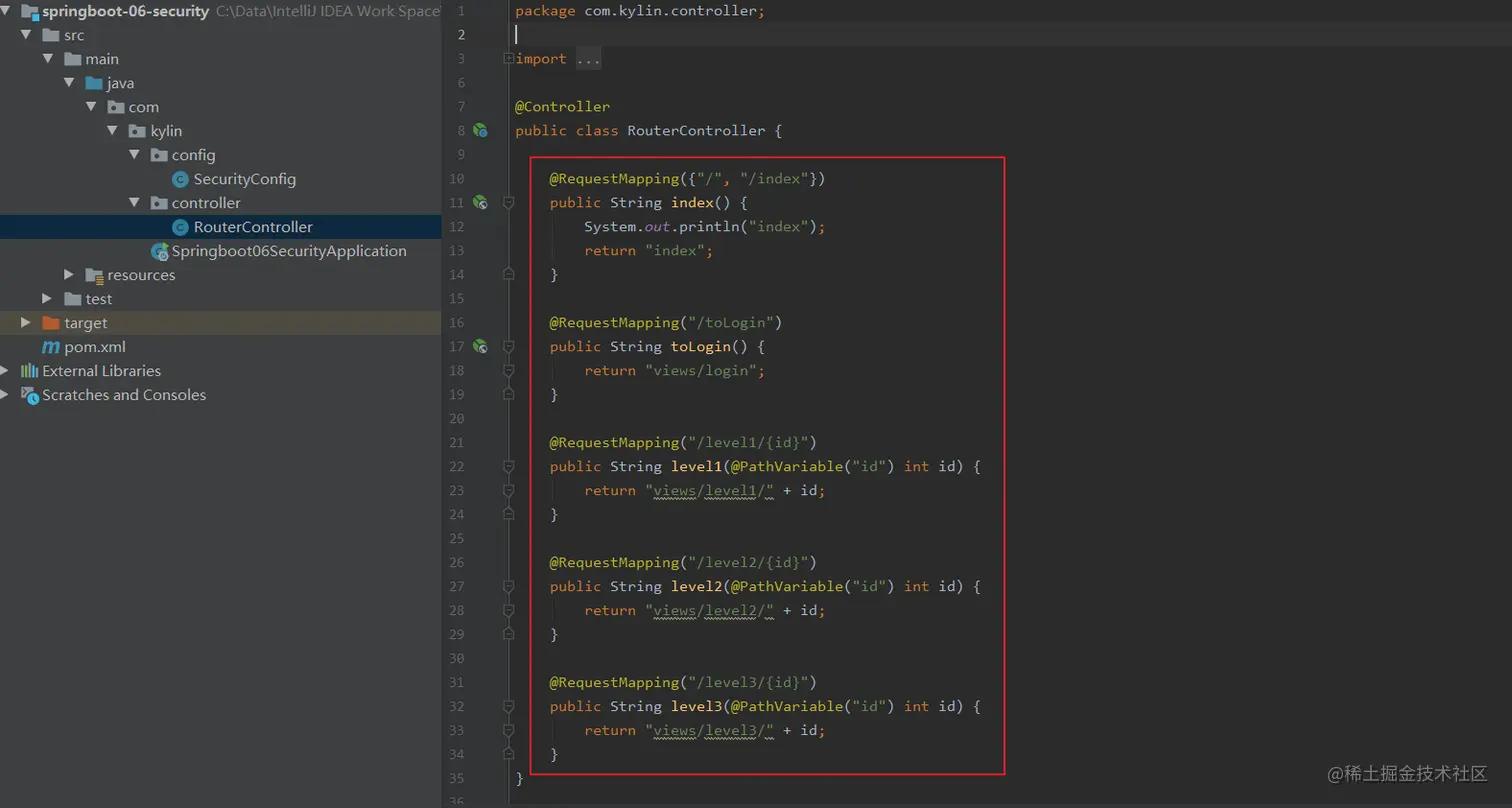
Task: Select SecurityConfig in the project tree
Action: click(x=245, y=179)
